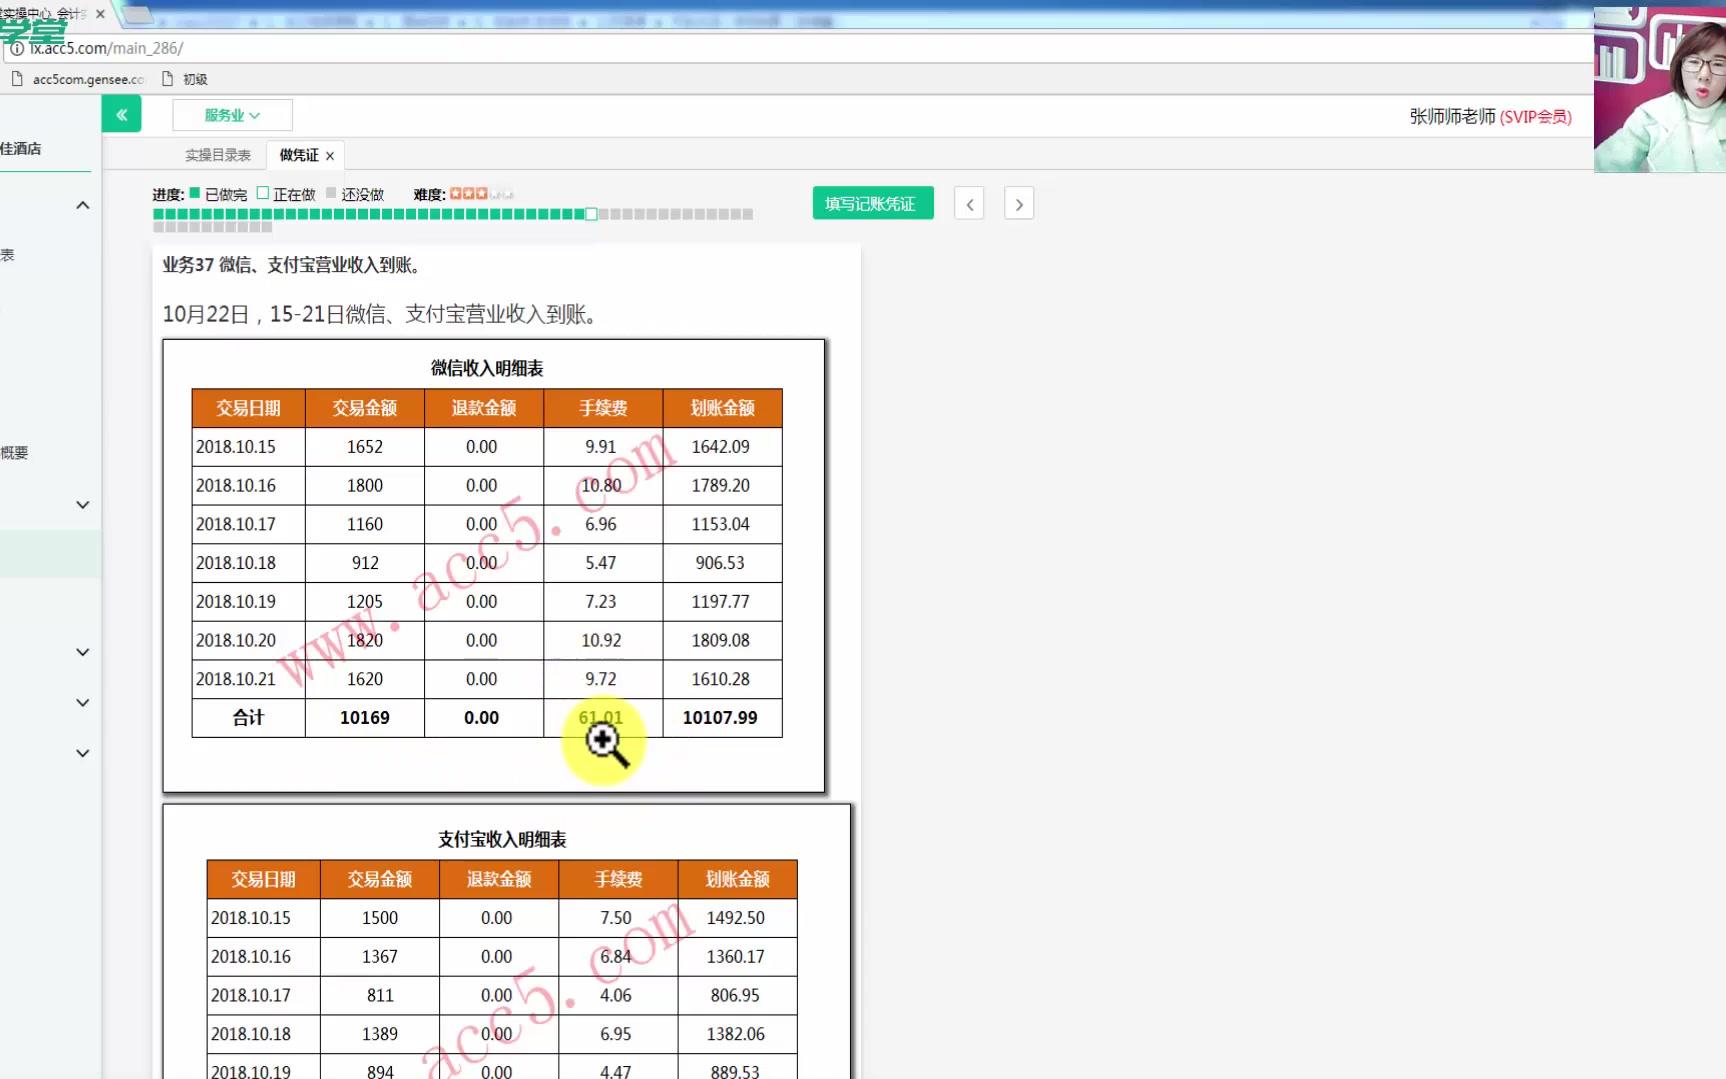1726x1079 pixels.
Task: Click the site info icon in address bar
Action: point(17,48)
